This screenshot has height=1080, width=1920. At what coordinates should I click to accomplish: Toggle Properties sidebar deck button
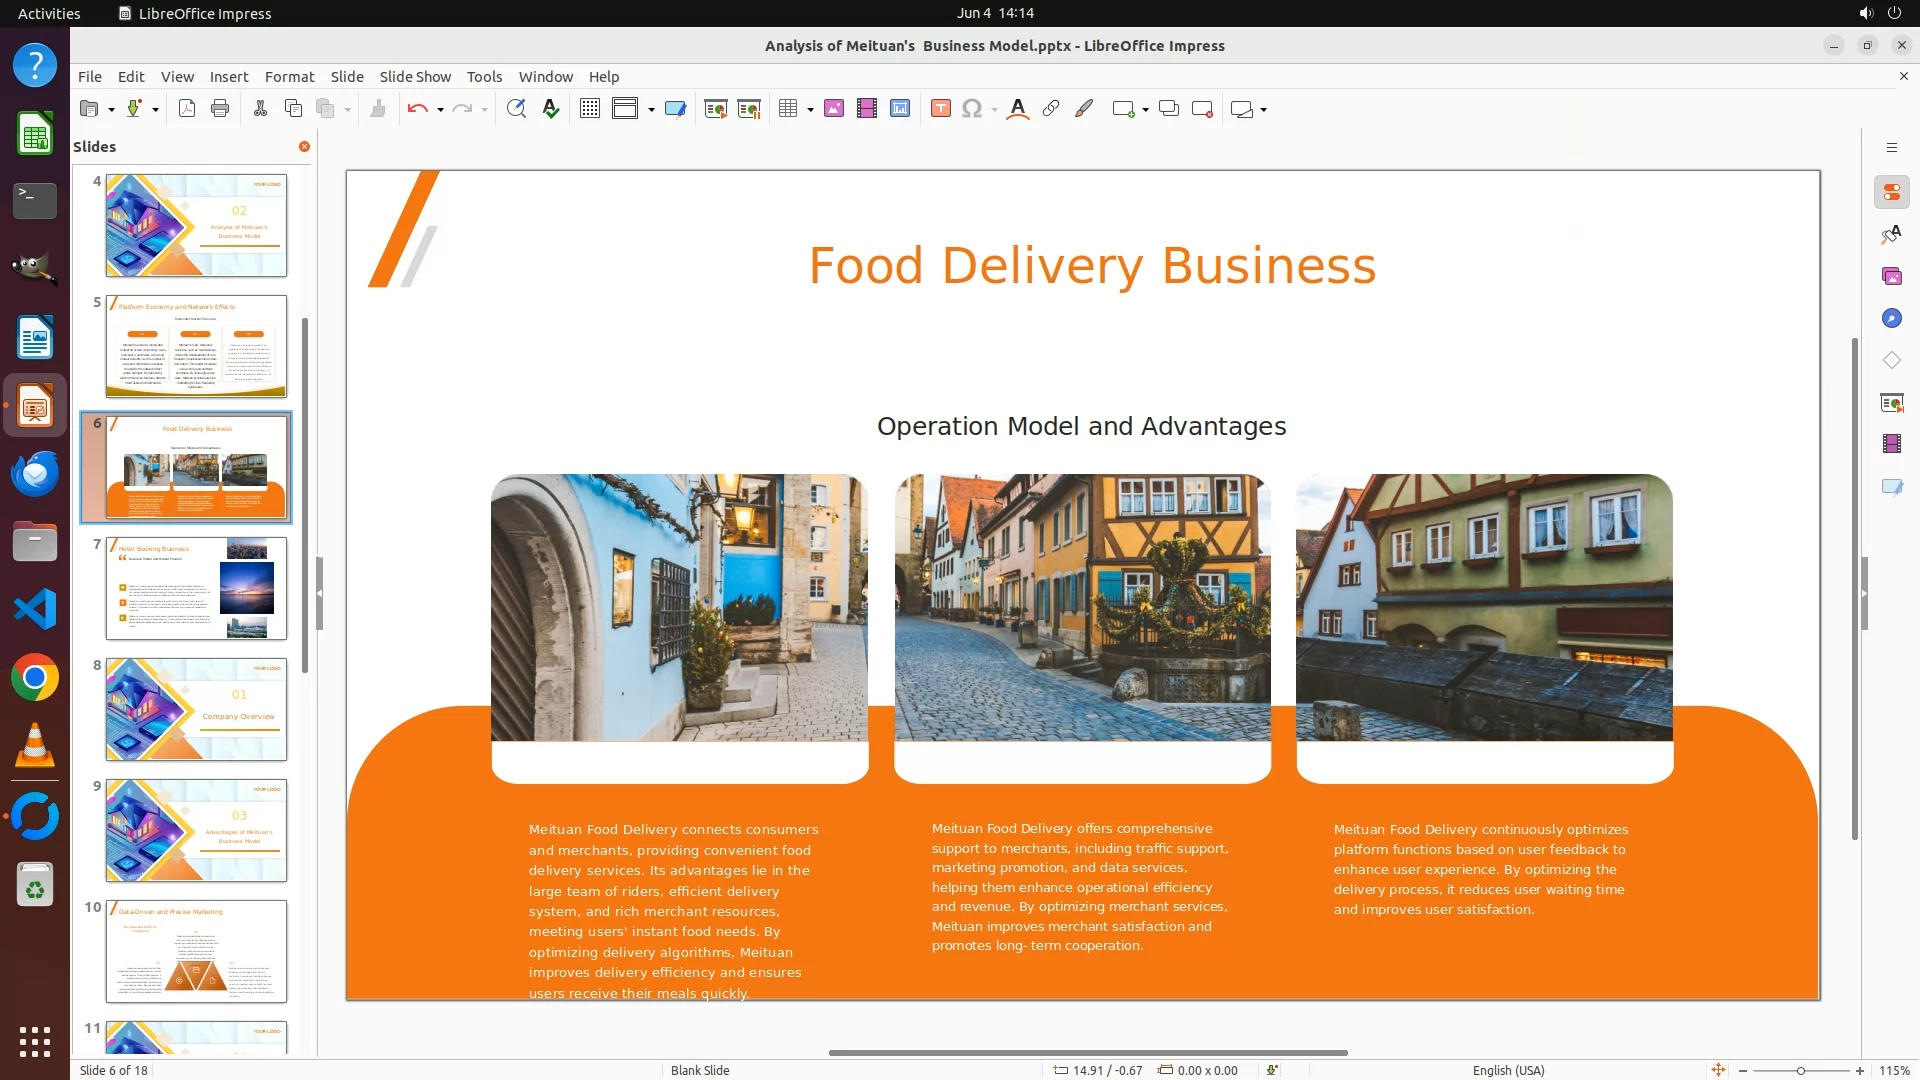(1891, 192)
